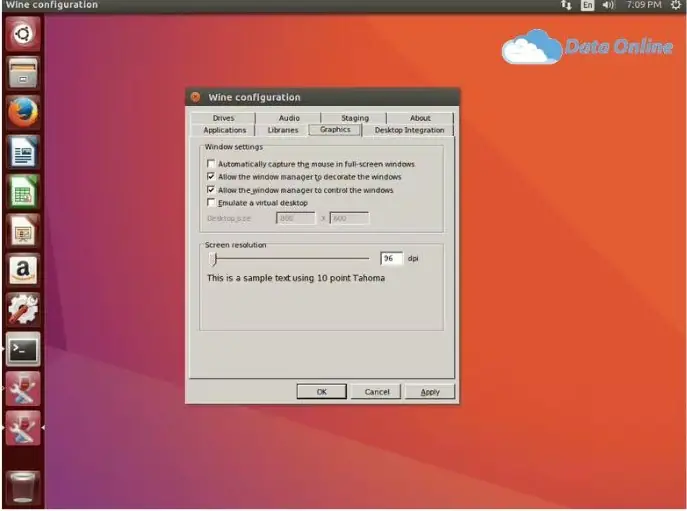687x511 pixels.
Task: Open the network indicator in top panel
Action: click(566, 5)
